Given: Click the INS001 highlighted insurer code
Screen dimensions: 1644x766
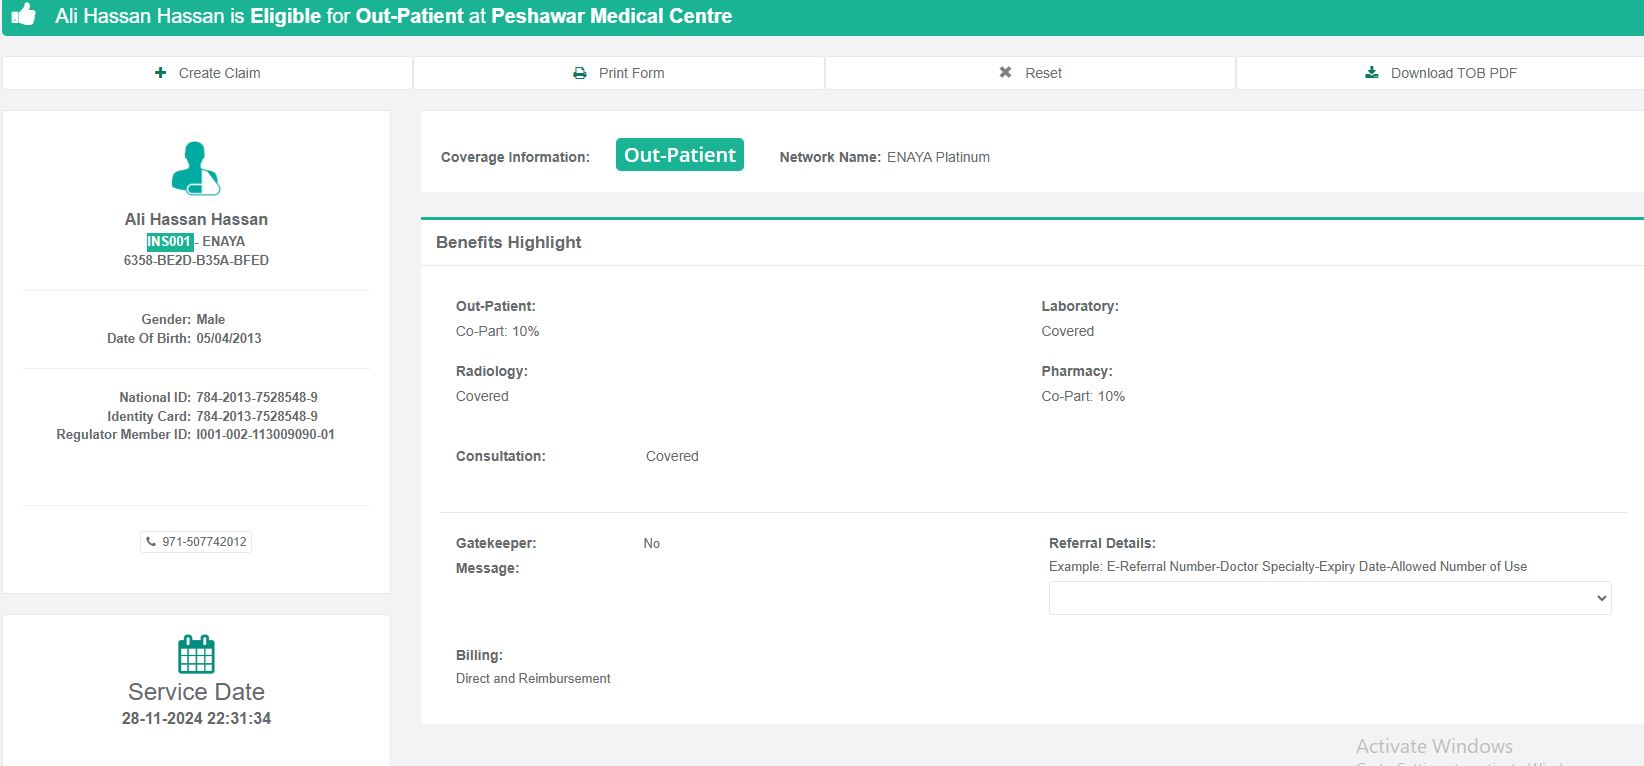Looking at the screenshot, I should 169,241.
